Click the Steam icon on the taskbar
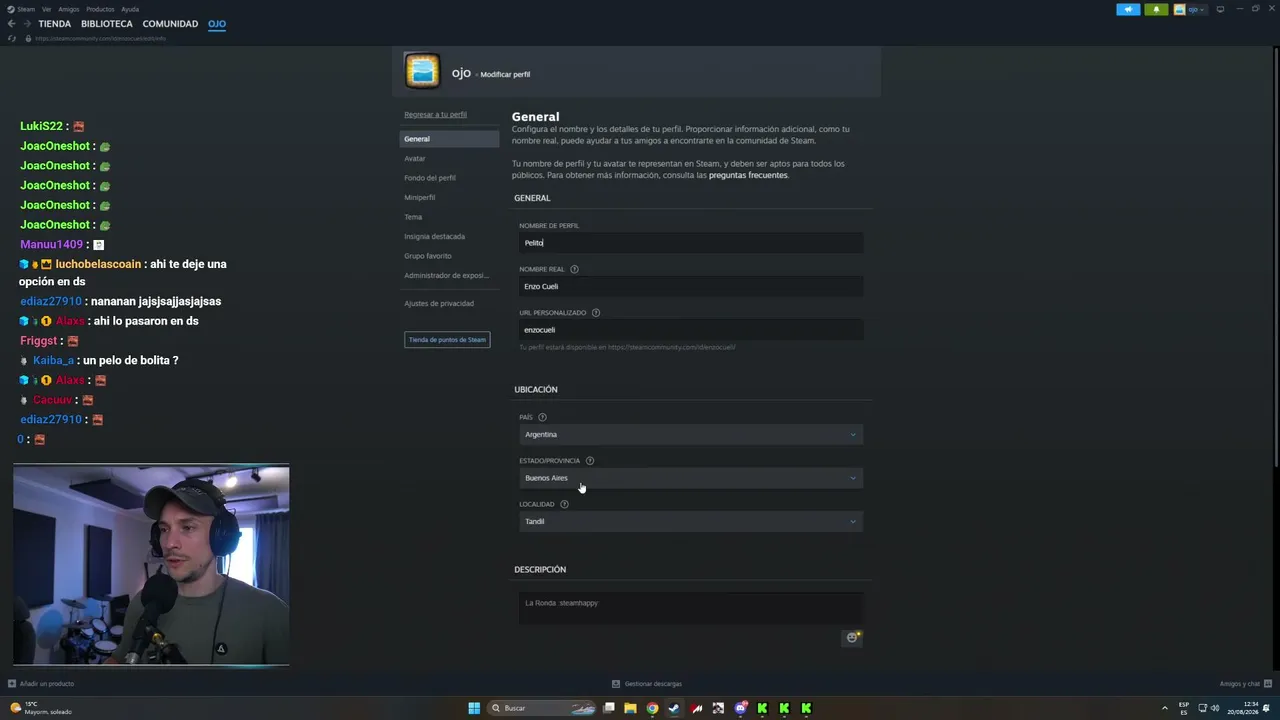 click(x=674, y=708)
